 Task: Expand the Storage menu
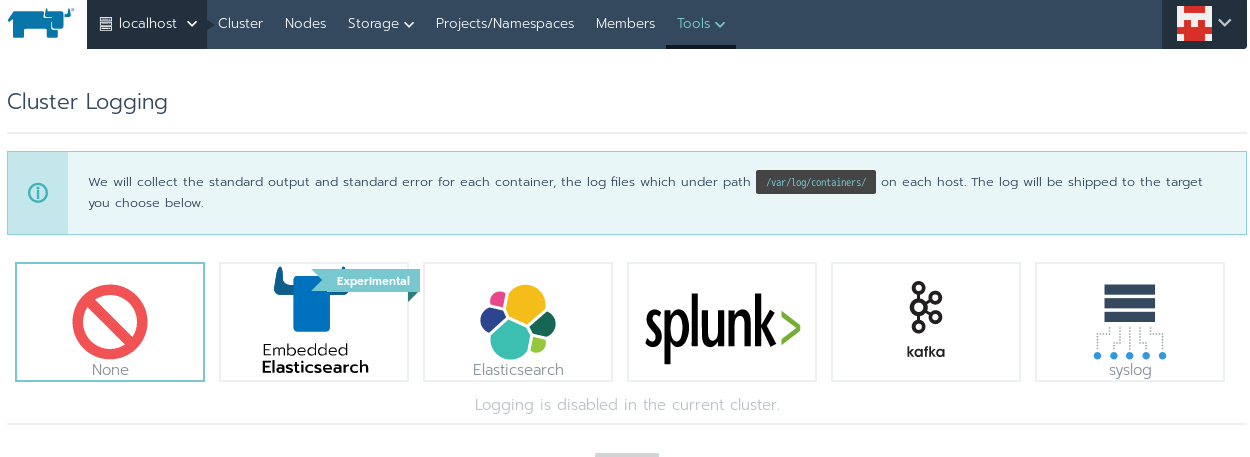click(381, 23)
